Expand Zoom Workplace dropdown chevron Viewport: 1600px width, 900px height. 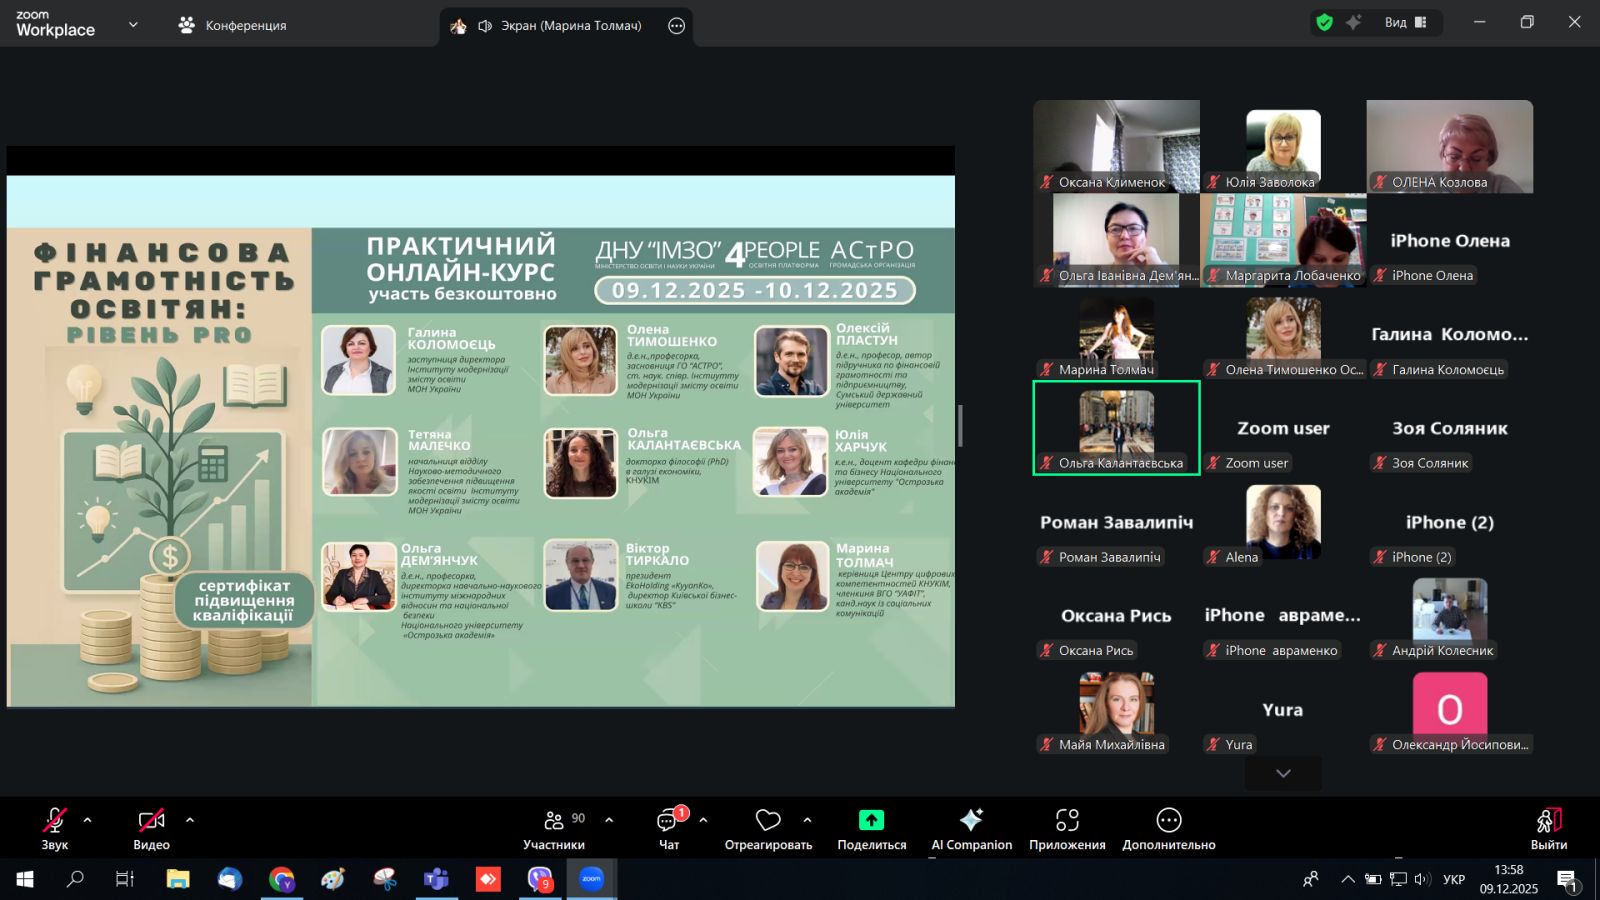coord(133,25)
